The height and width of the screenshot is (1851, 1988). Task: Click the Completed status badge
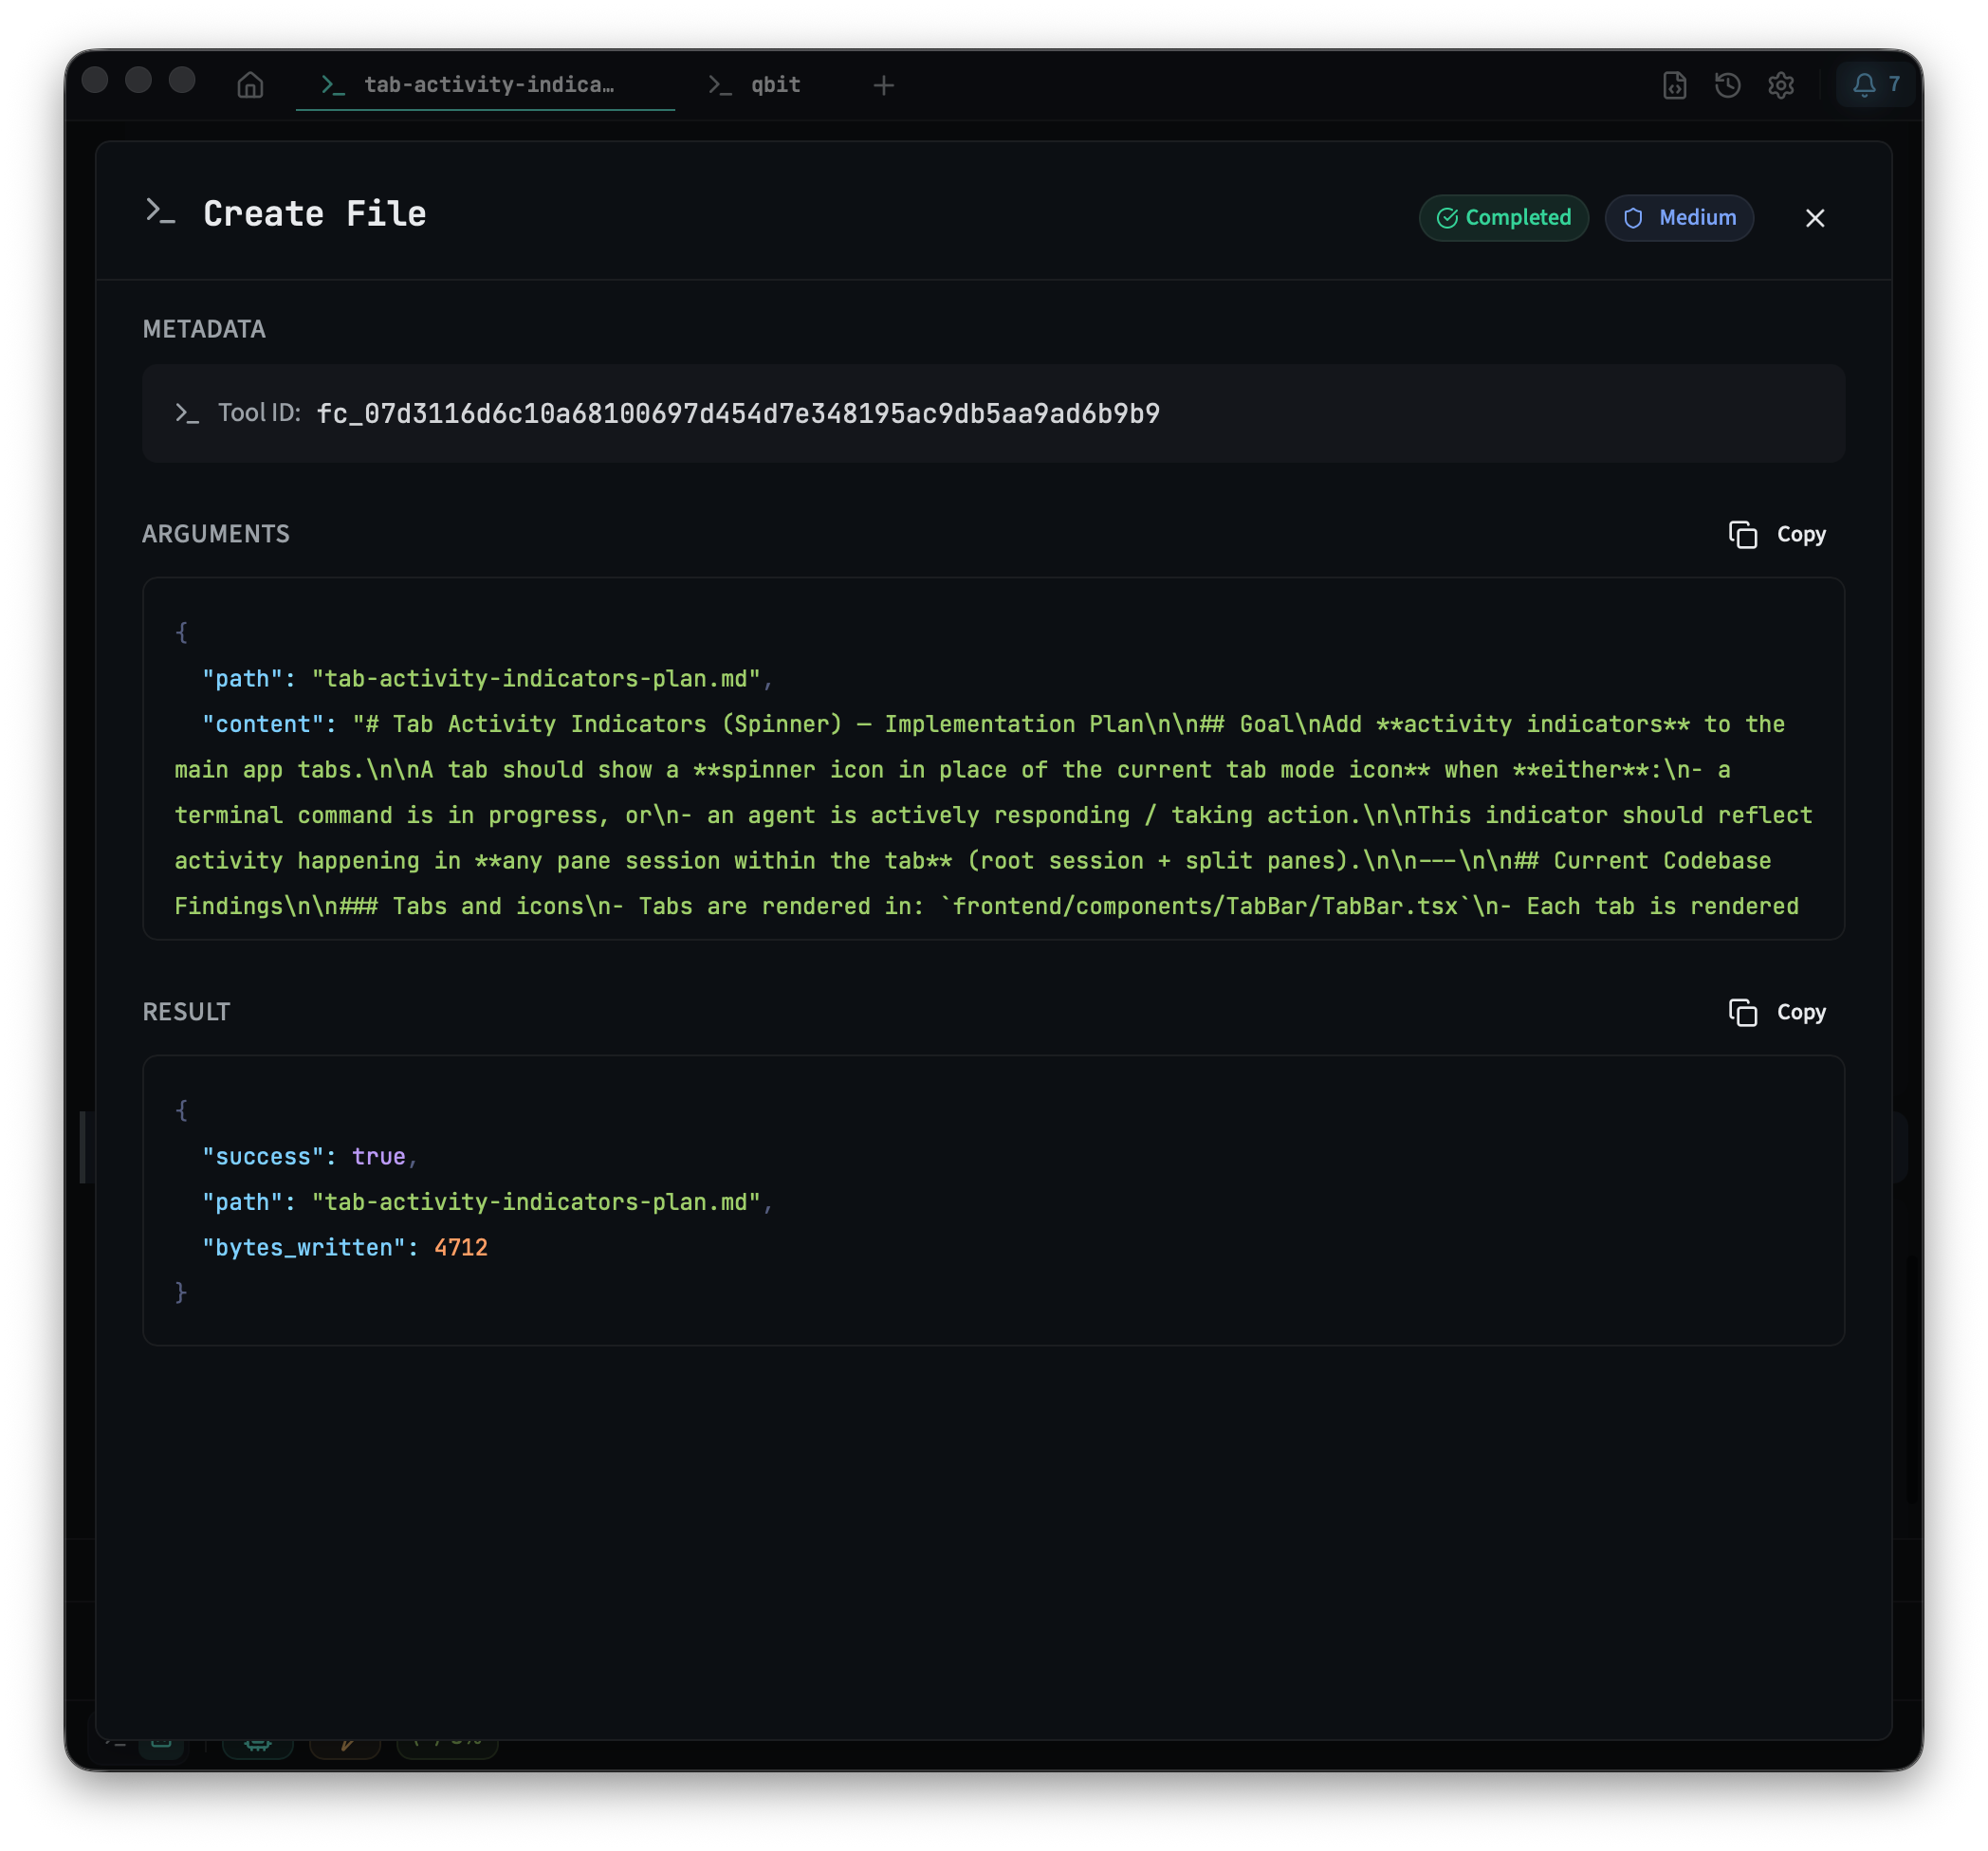(1504, 218)
